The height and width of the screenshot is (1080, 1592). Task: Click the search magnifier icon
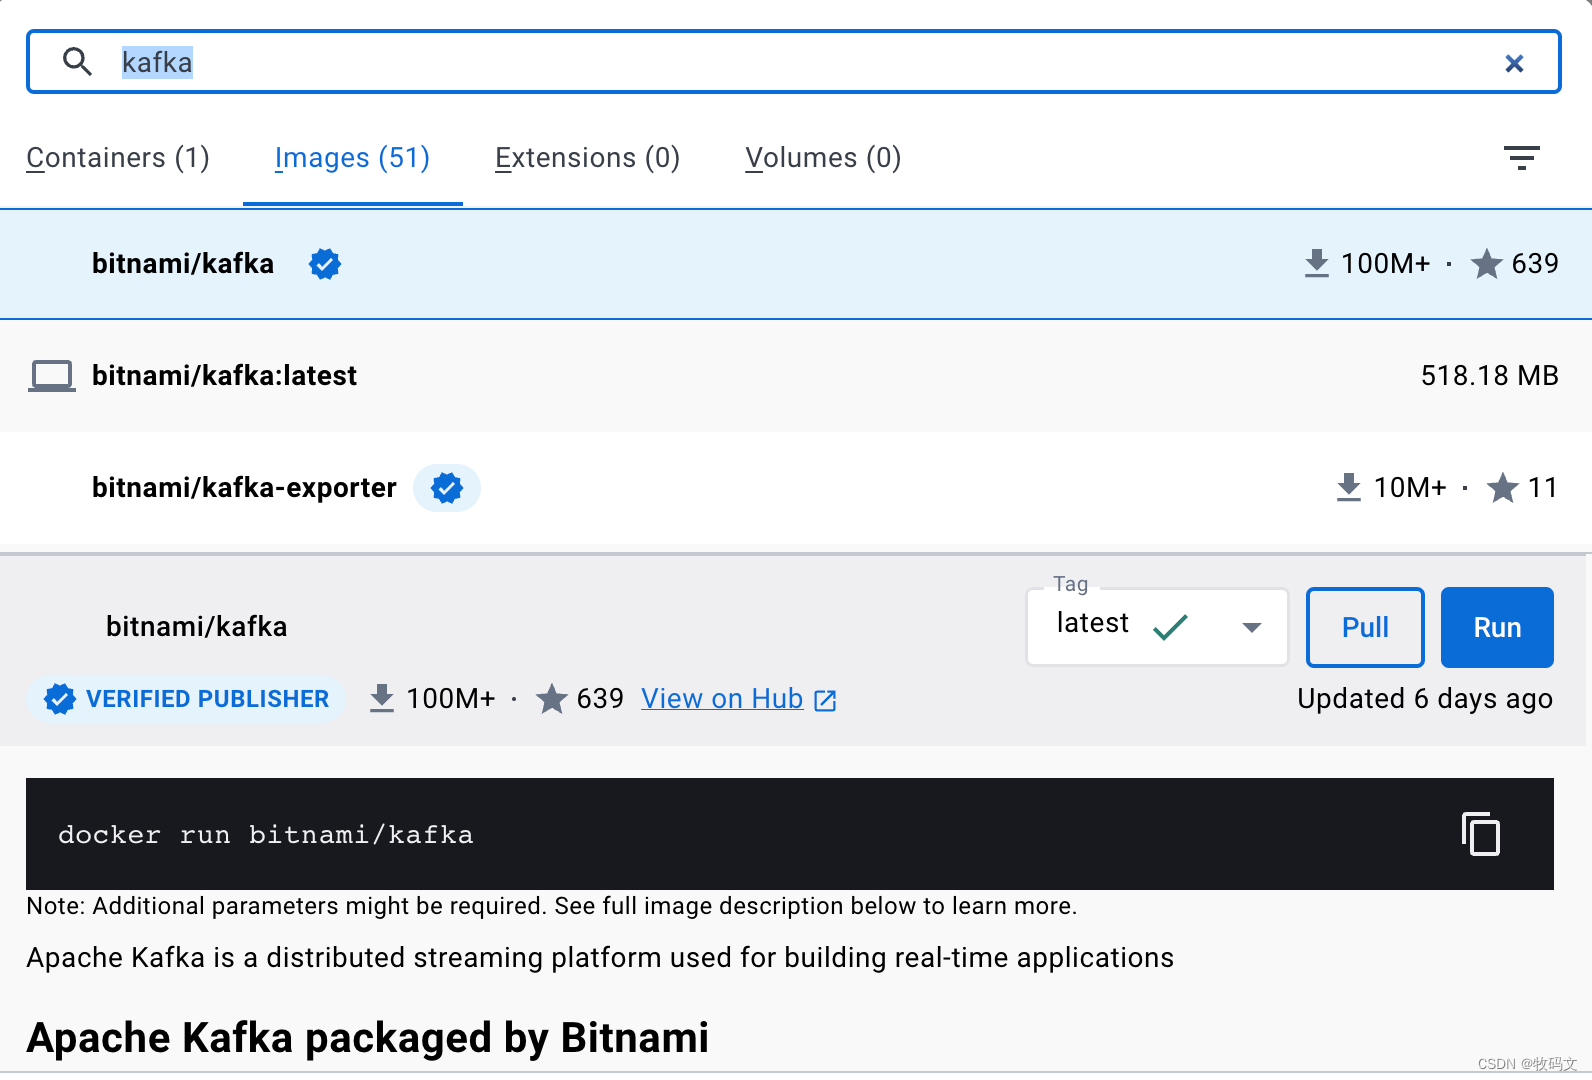pos(77,62)
